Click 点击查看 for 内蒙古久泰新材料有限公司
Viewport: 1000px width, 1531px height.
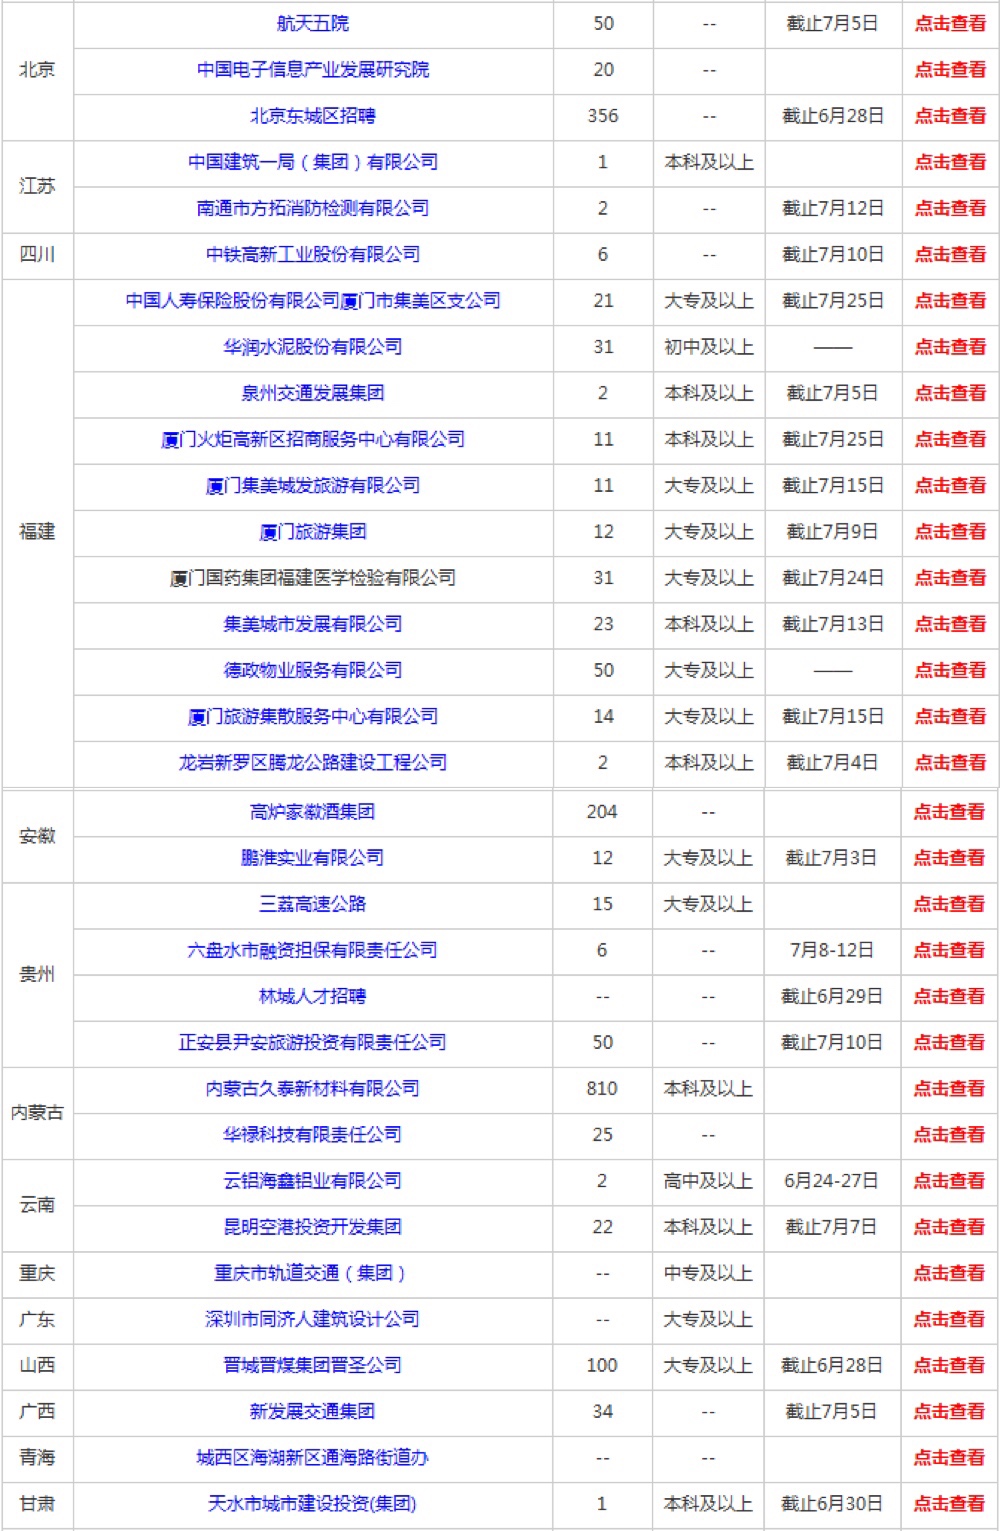coord(949,1088)
